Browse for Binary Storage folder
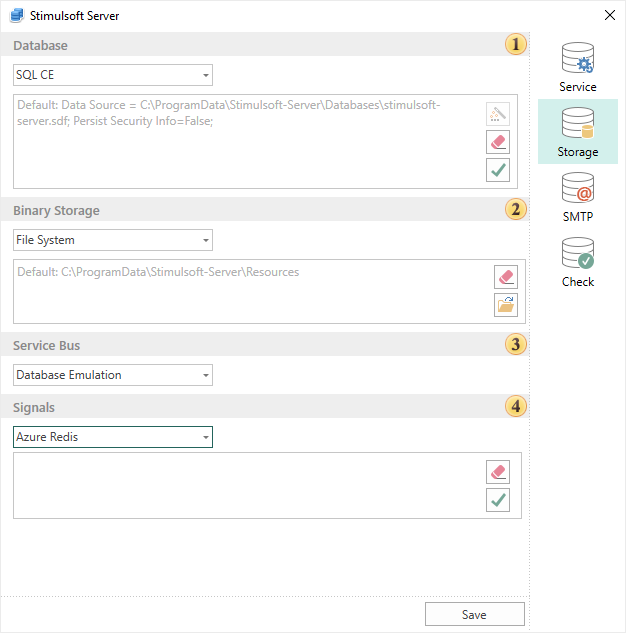This screenshot has height=633, width=626. (506, 305)
